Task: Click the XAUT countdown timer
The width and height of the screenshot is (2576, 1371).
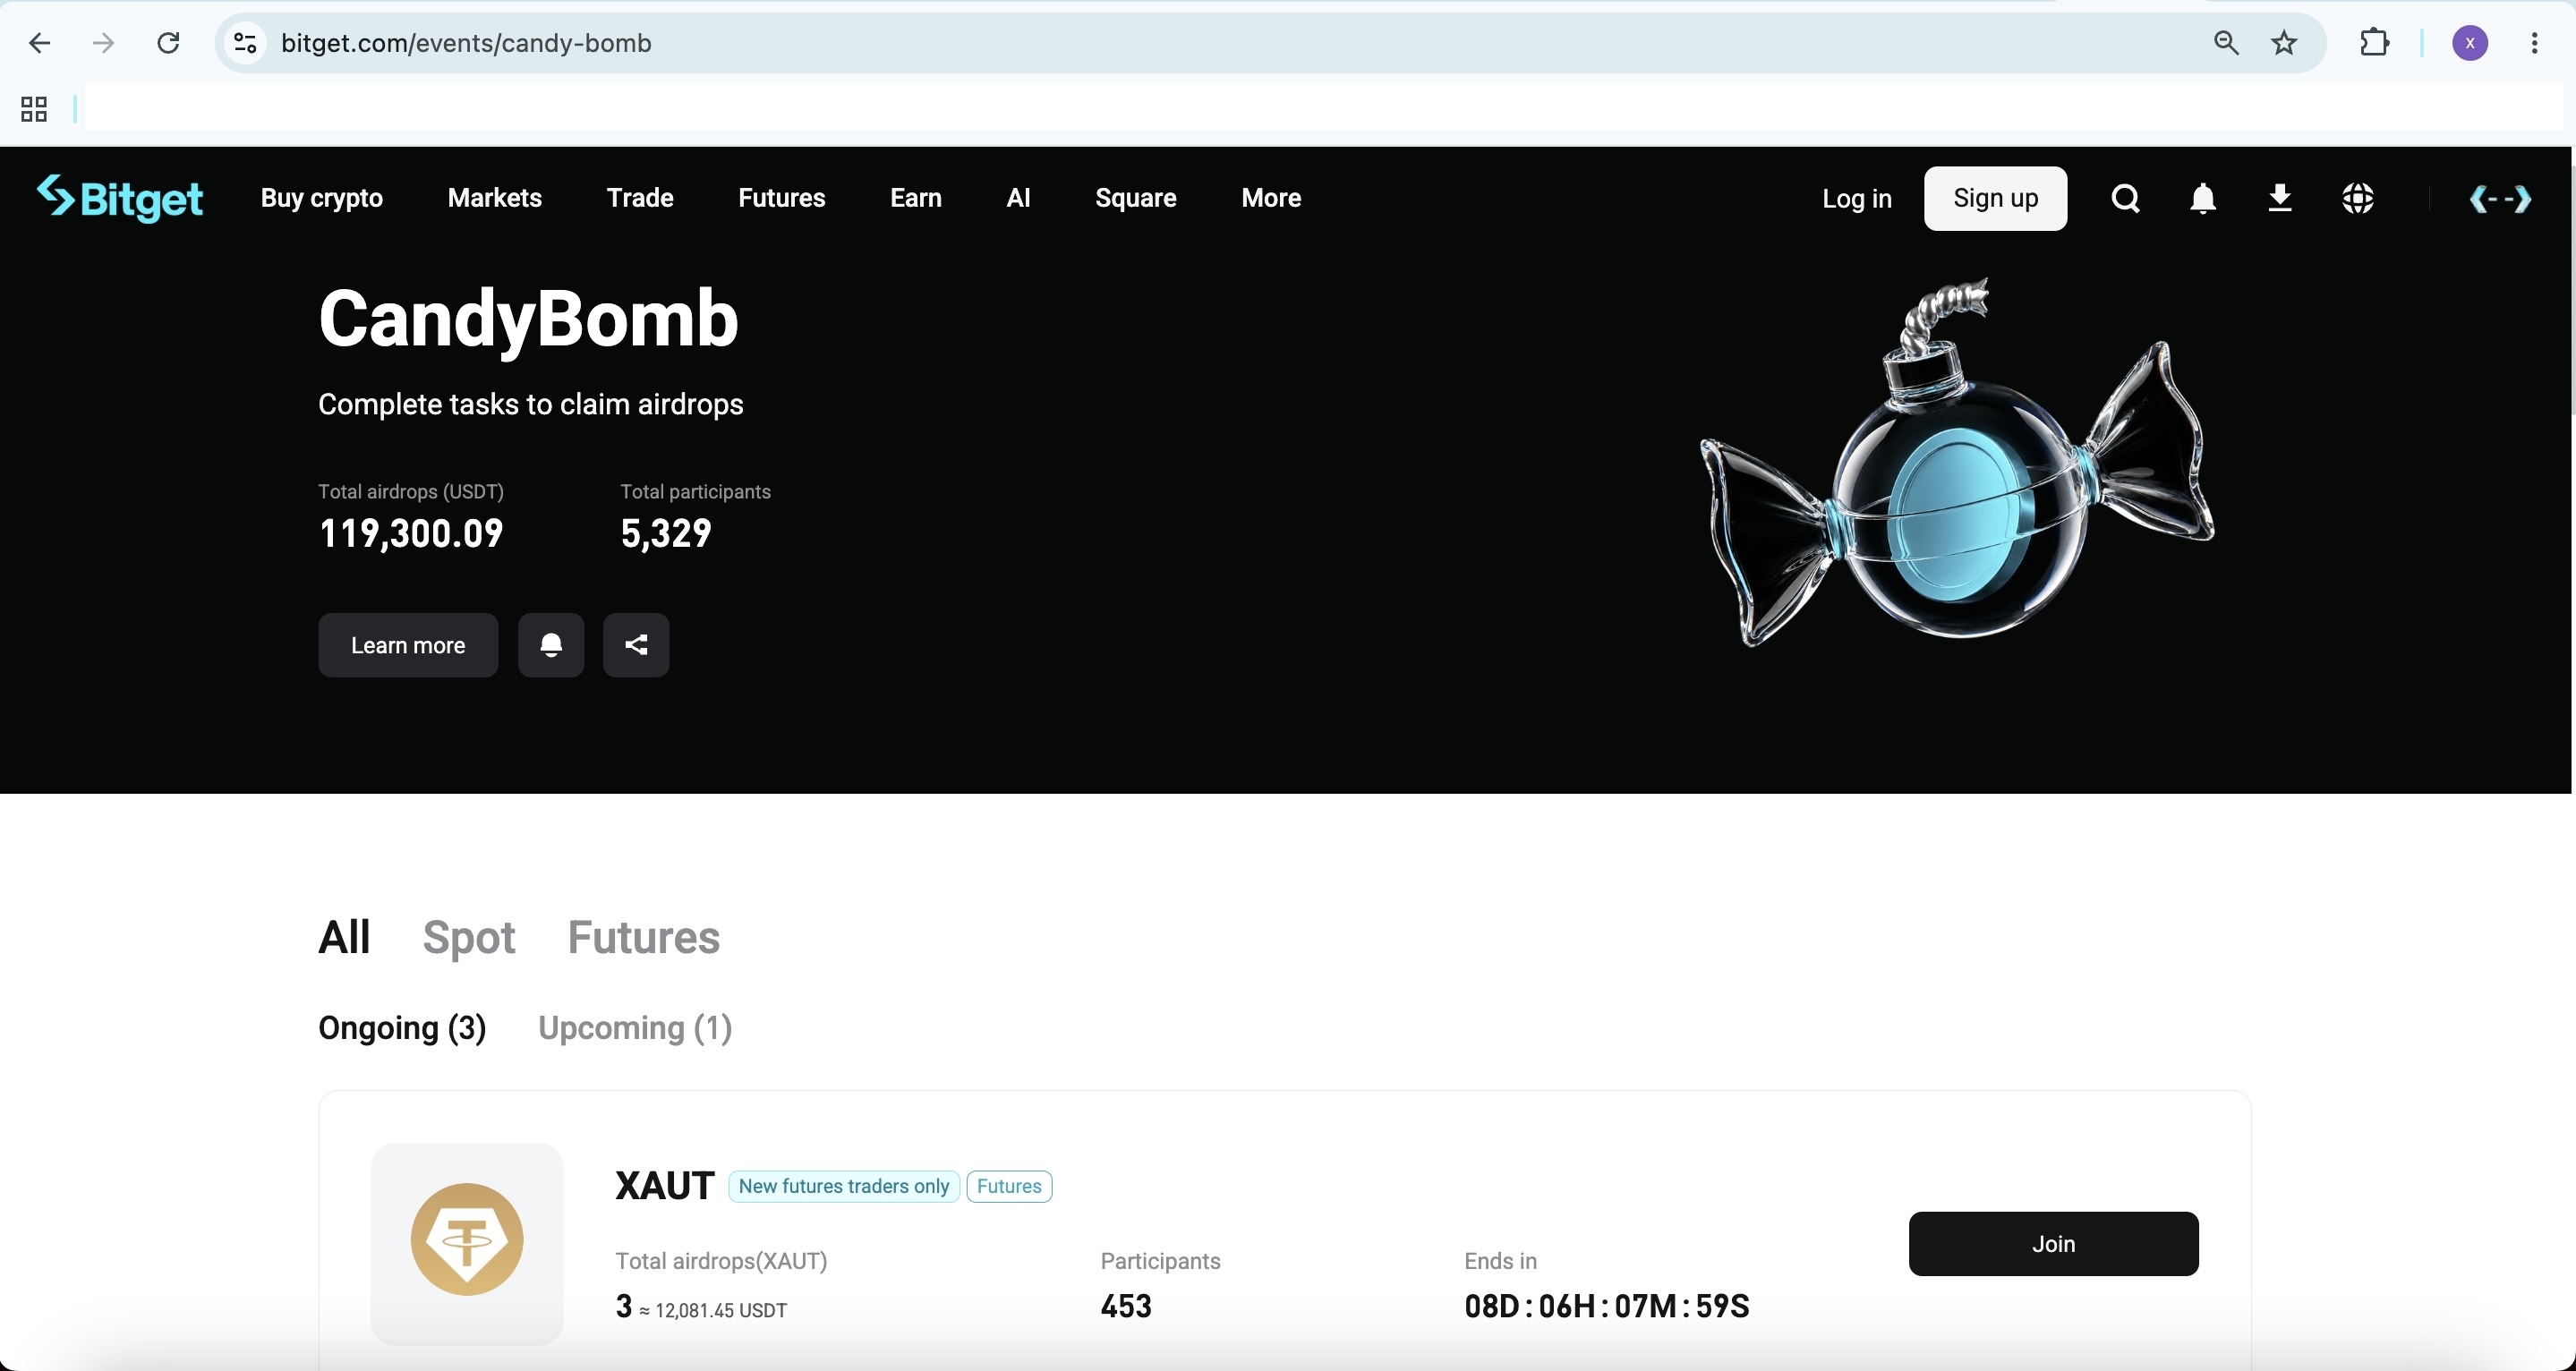Action: 1607,1306
